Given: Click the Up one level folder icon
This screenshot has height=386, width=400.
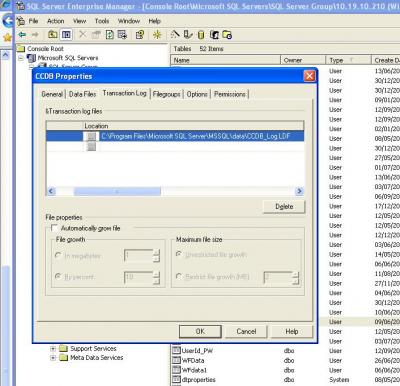Looking at the screenshot, I should pyautogui.click(x=52, y=34).
